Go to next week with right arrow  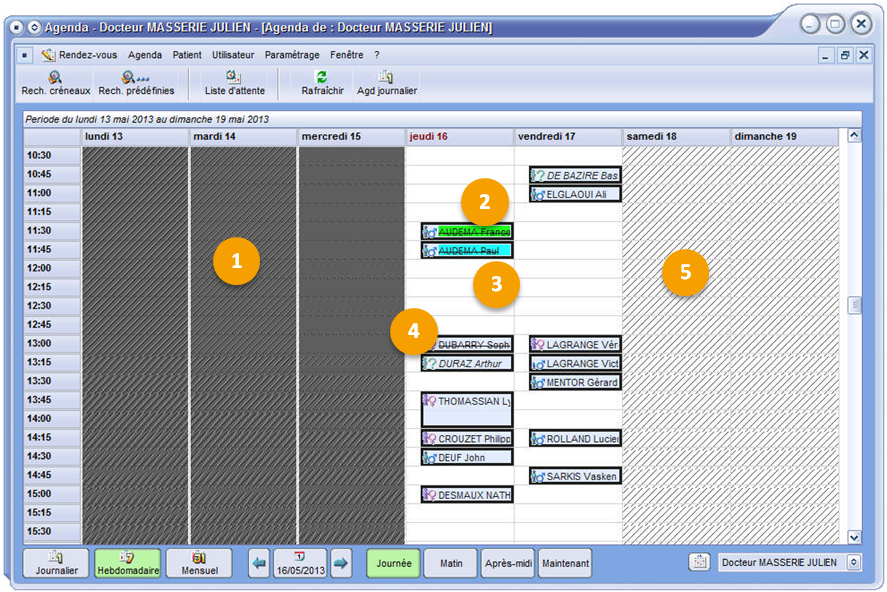pos(341,563)
